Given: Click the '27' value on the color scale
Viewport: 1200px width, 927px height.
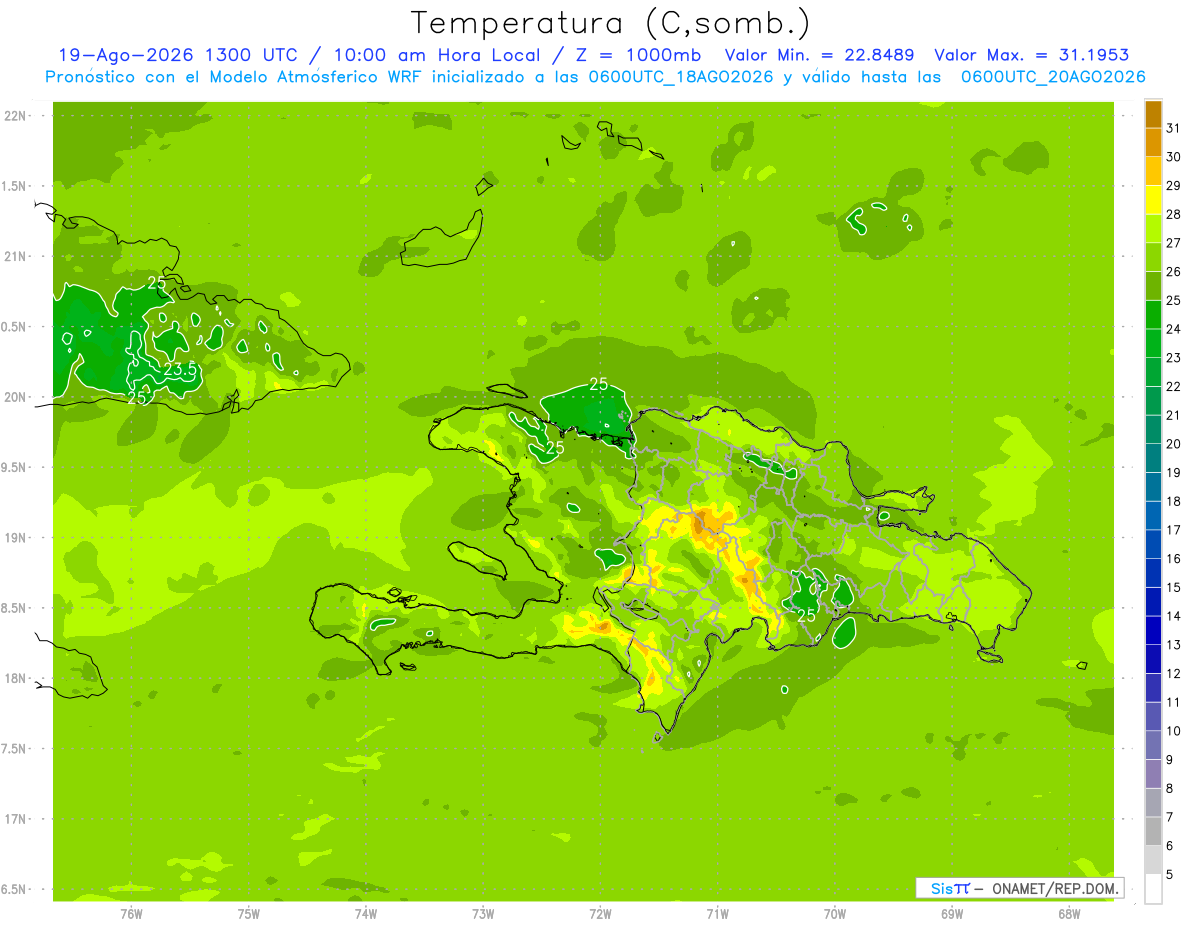Looking at the screenshot, I should click(1174, 243).
